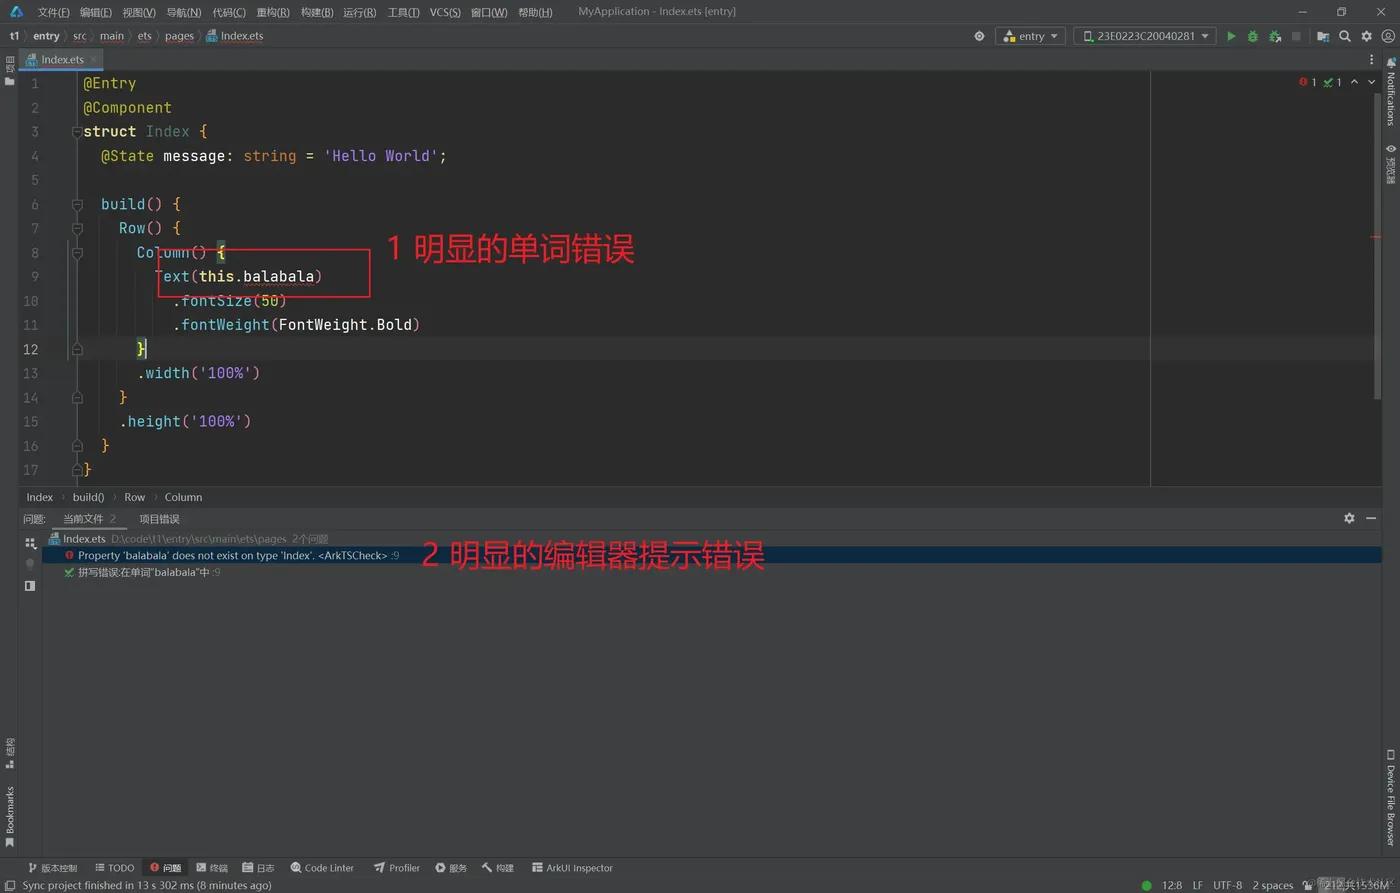Click the gray stop square icon
Image resolution: width=1400 pixels, height=893 pixels.
coord(1296,36)
